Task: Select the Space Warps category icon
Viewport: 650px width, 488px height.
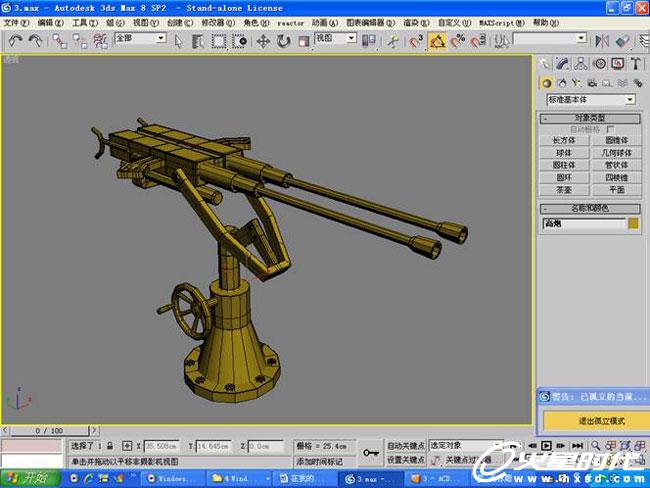Action: [x=623, y=83]
